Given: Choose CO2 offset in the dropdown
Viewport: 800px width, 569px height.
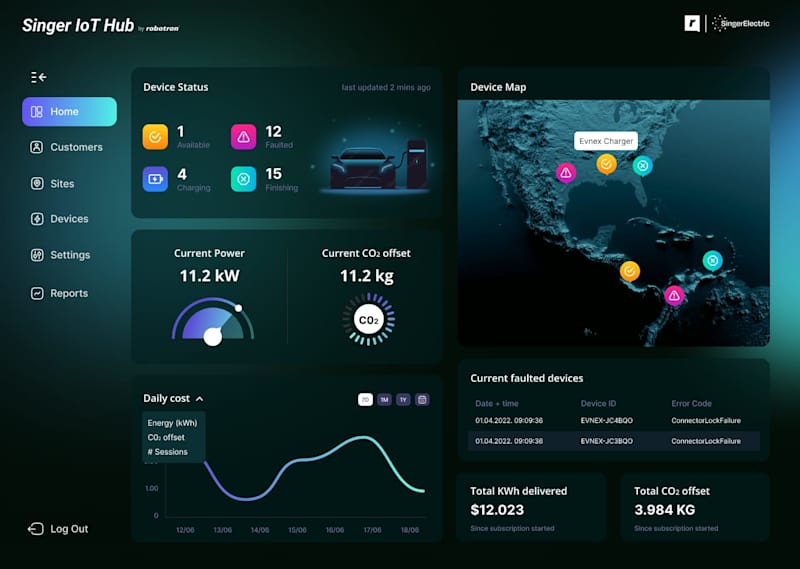Looking at the screenshot, I should 166,437.
